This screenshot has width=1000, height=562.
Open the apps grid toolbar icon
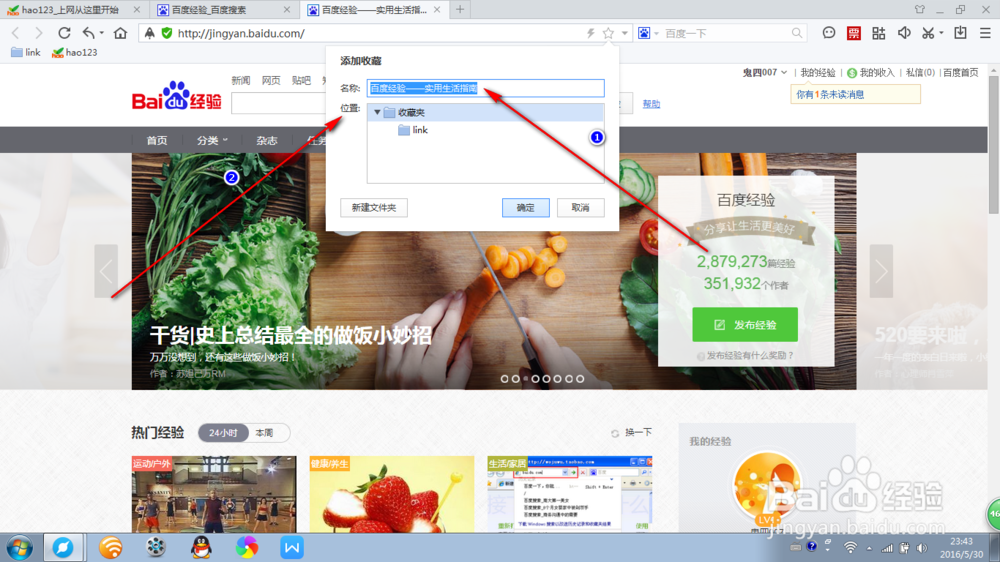point(878,33)
